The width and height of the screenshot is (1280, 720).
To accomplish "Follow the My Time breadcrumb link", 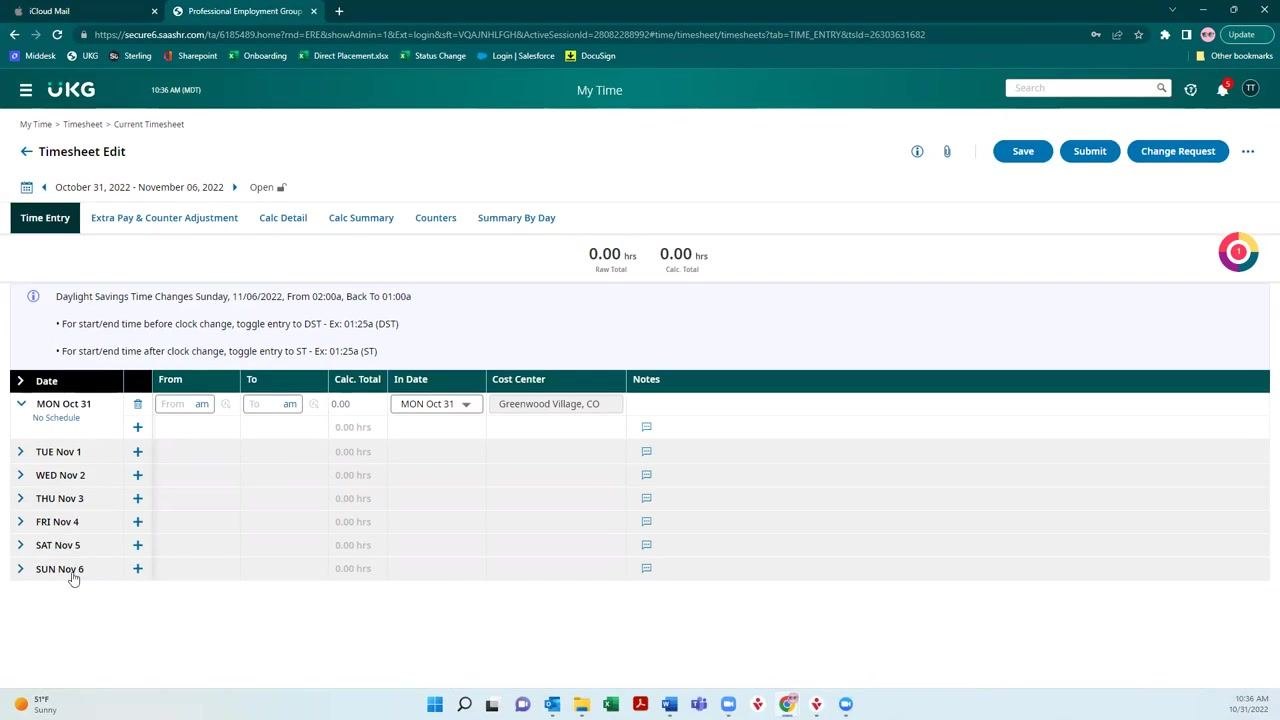I will (35, 124).
